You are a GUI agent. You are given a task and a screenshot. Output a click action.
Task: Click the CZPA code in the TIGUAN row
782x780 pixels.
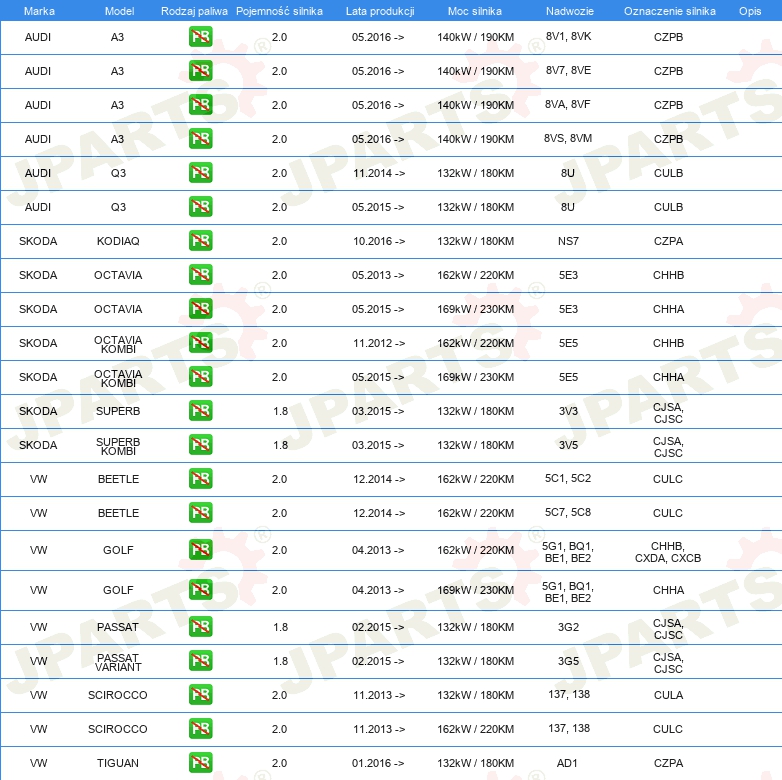tap(668, 763)
